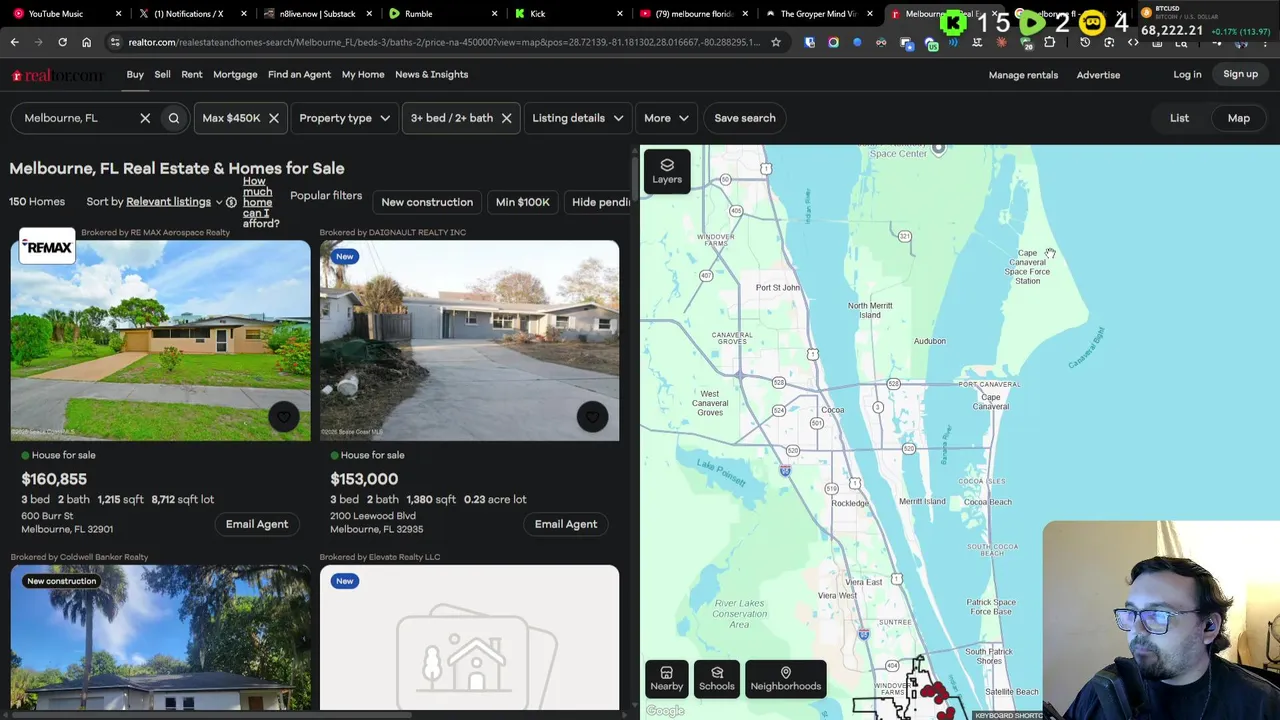Image resolution: width=1280 pixels, height=720 pixels.
Task: Show Neighborhoods on the map
Action: [x=786, y=679]
